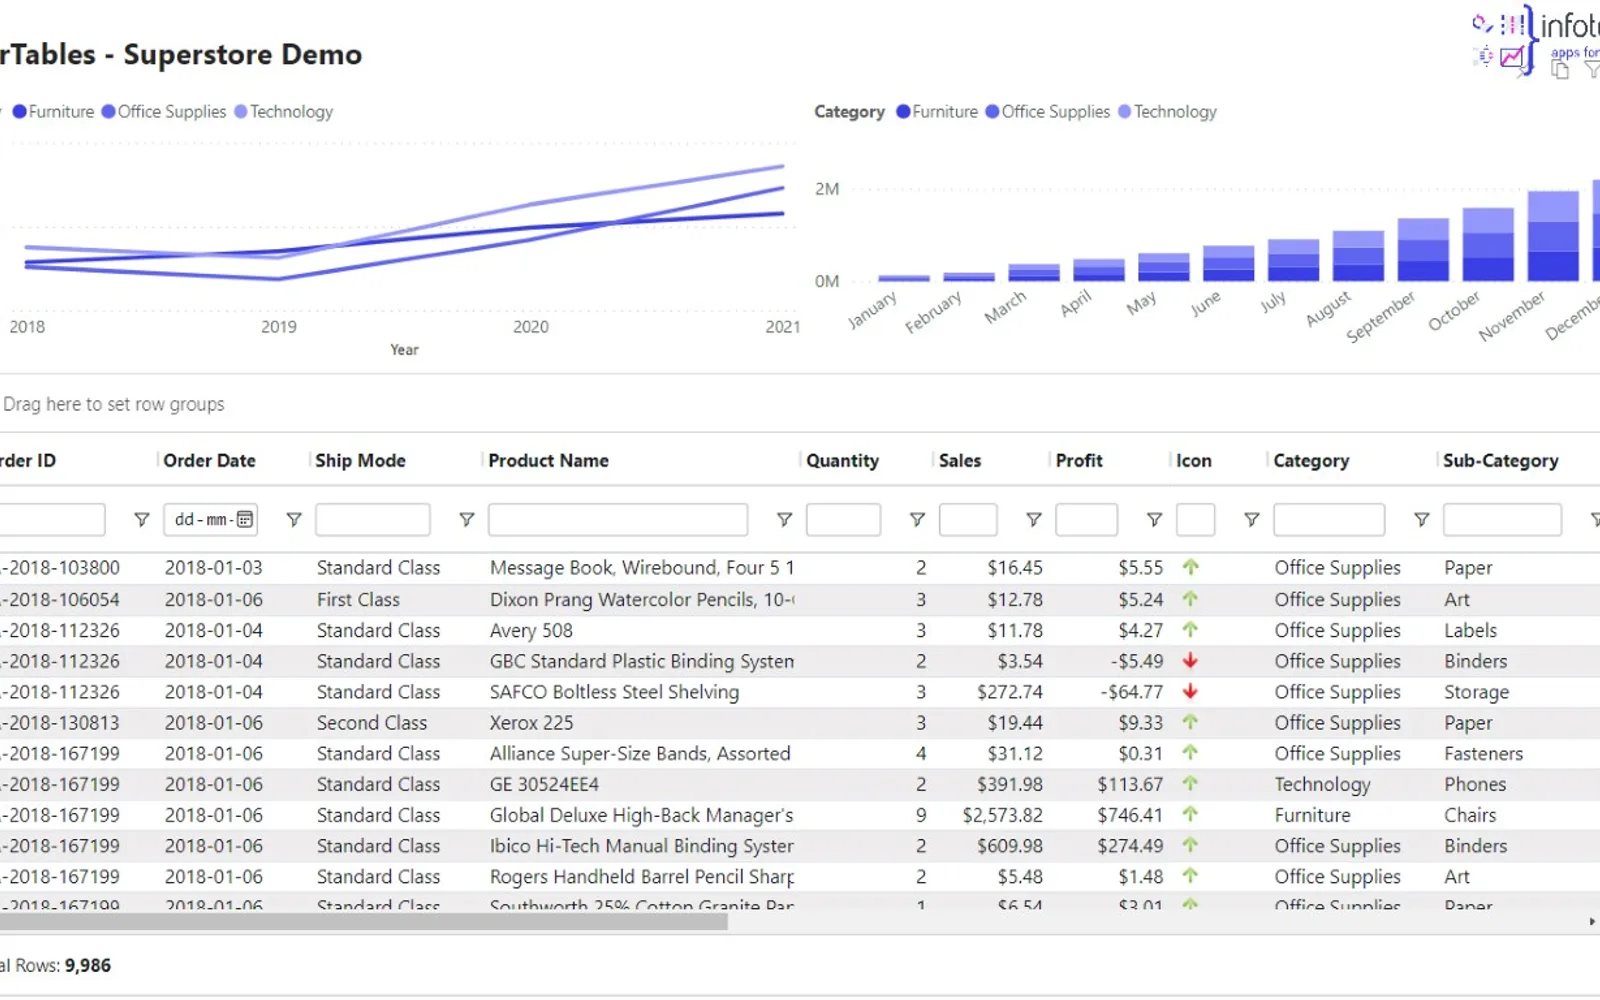Sort by the Sales column header
Viewport: 1600px width, 1000px height.
(x=960, y=460)
